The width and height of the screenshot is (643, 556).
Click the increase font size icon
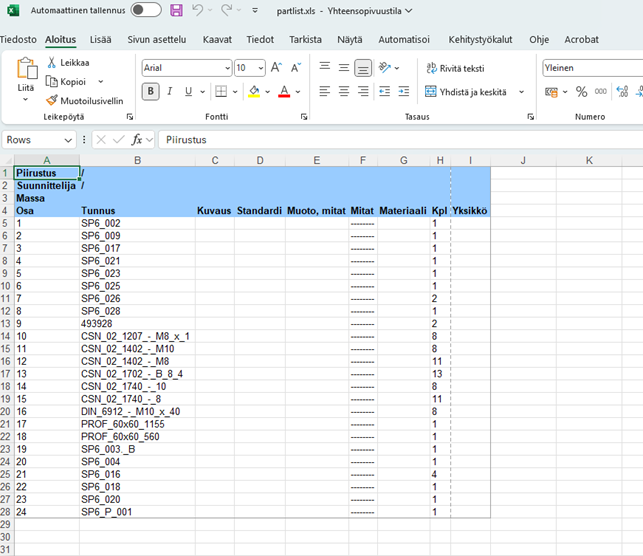tap(278, 68)
